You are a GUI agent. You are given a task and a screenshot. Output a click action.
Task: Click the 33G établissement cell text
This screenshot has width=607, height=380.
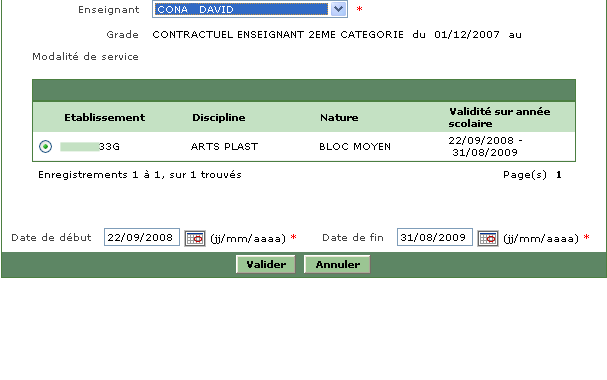(x=109, y=147)
